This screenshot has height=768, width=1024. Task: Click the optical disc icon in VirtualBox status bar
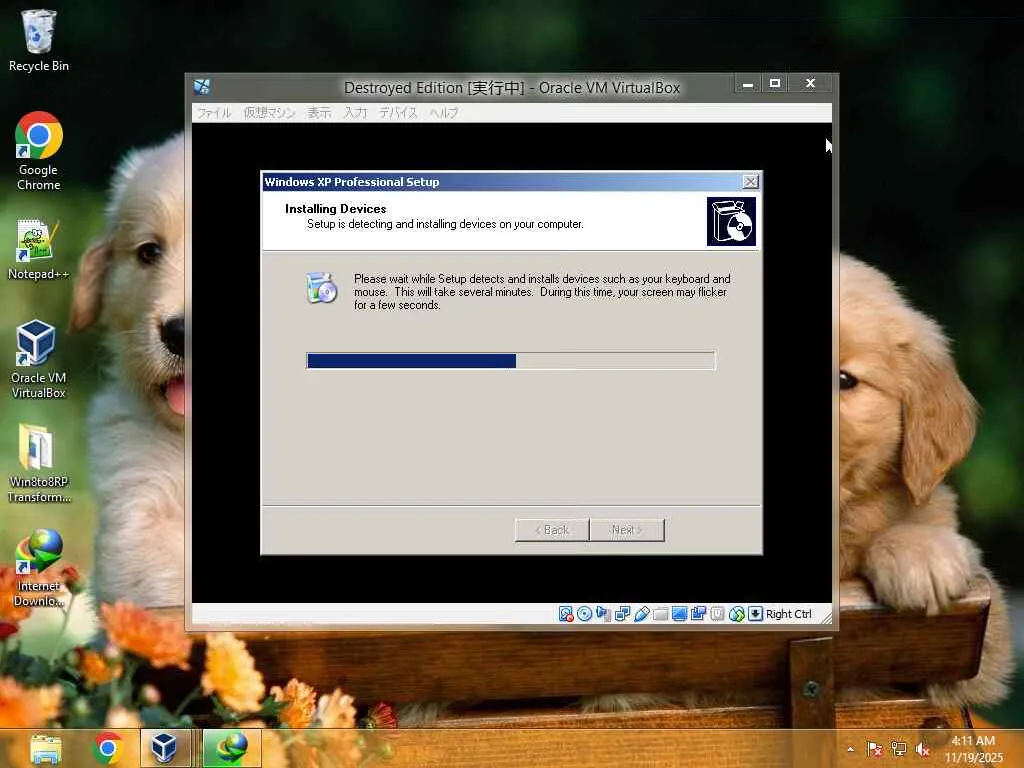click(x=584, y=614)
